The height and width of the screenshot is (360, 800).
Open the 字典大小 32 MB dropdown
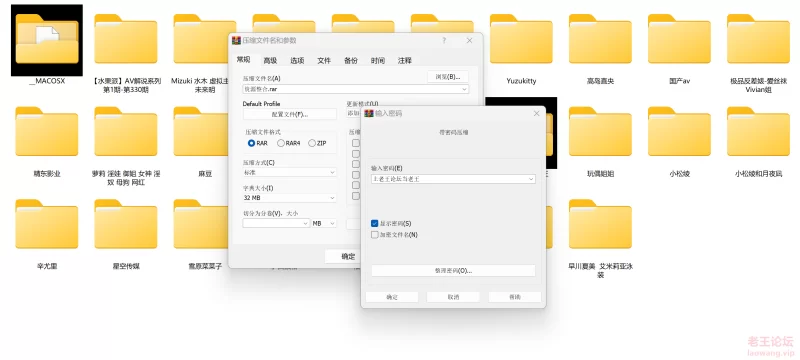290,198
